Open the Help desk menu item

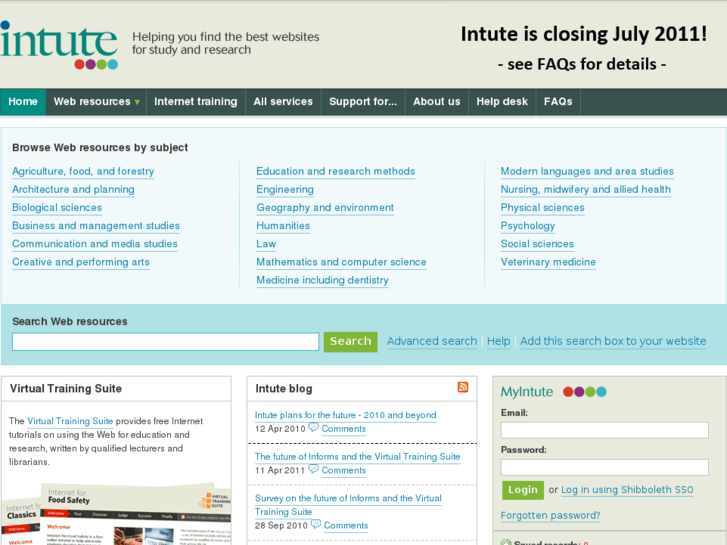[502, 102]
